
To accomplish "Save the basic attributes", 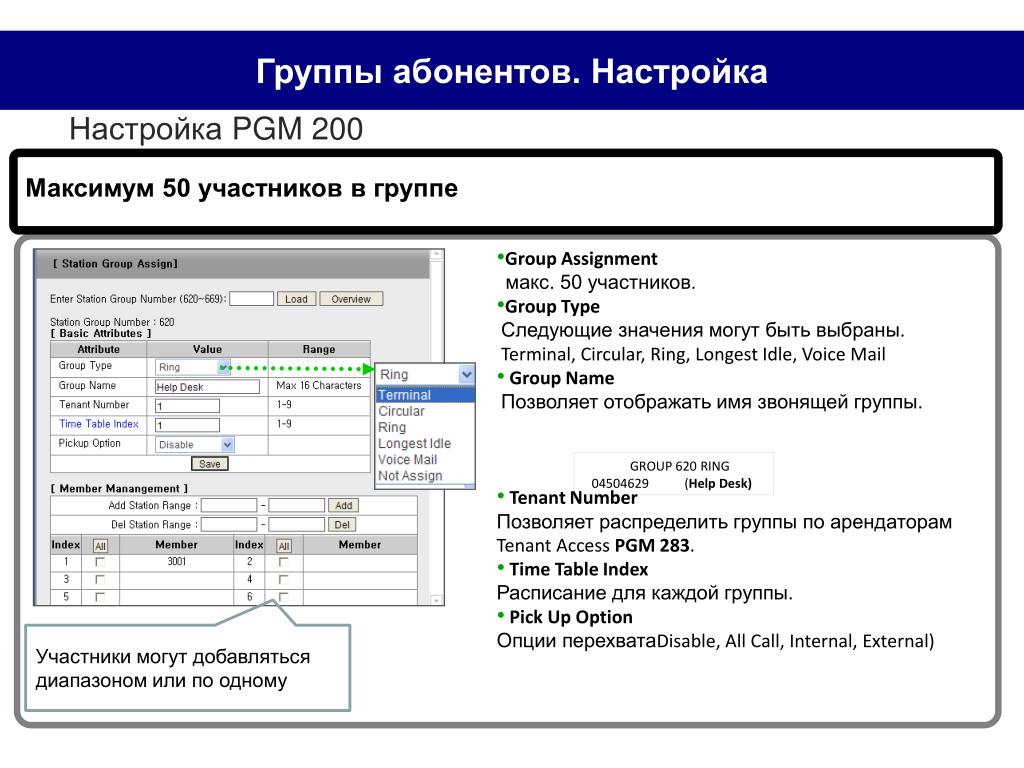I will (x=210, y=464).
